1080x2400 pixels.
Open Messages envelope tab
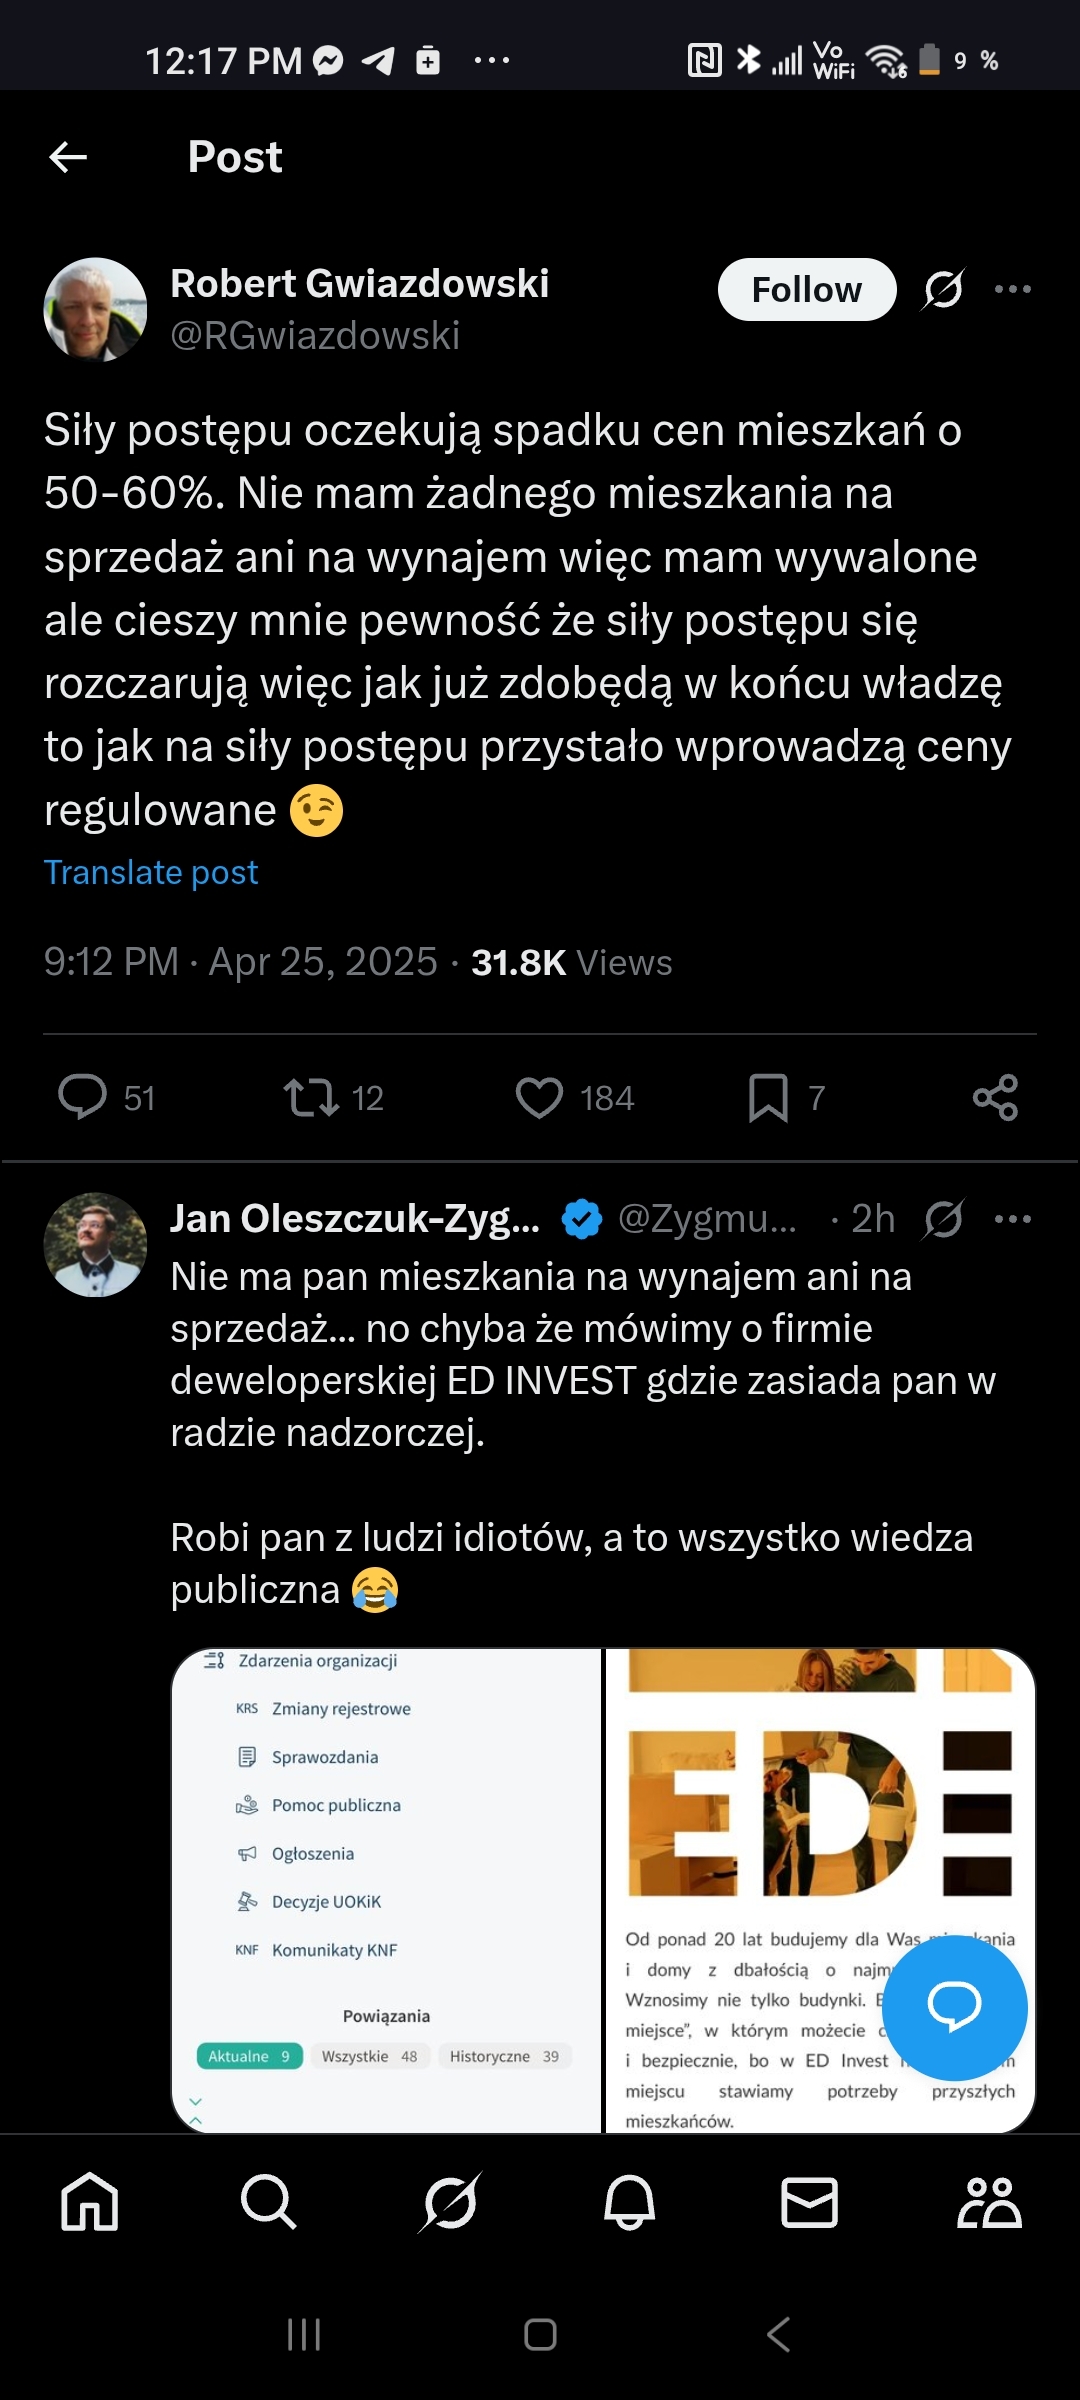tap(809, 2202)
